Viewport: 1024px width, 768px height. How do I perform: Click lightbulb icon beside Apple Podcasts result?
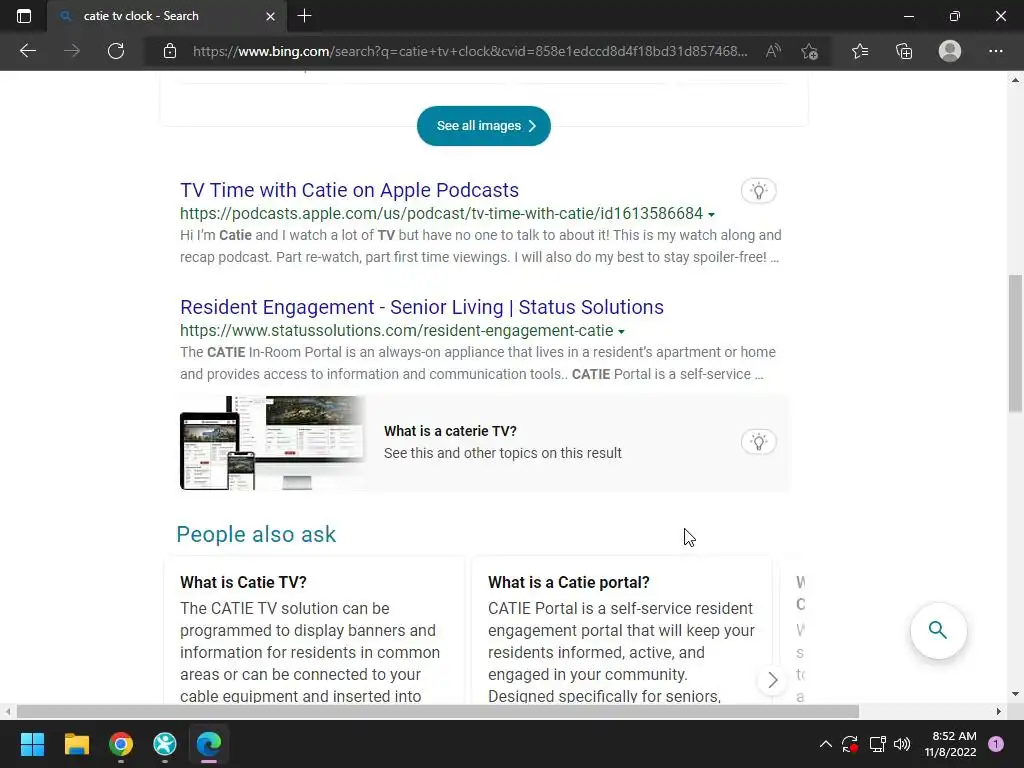[758, 191]
